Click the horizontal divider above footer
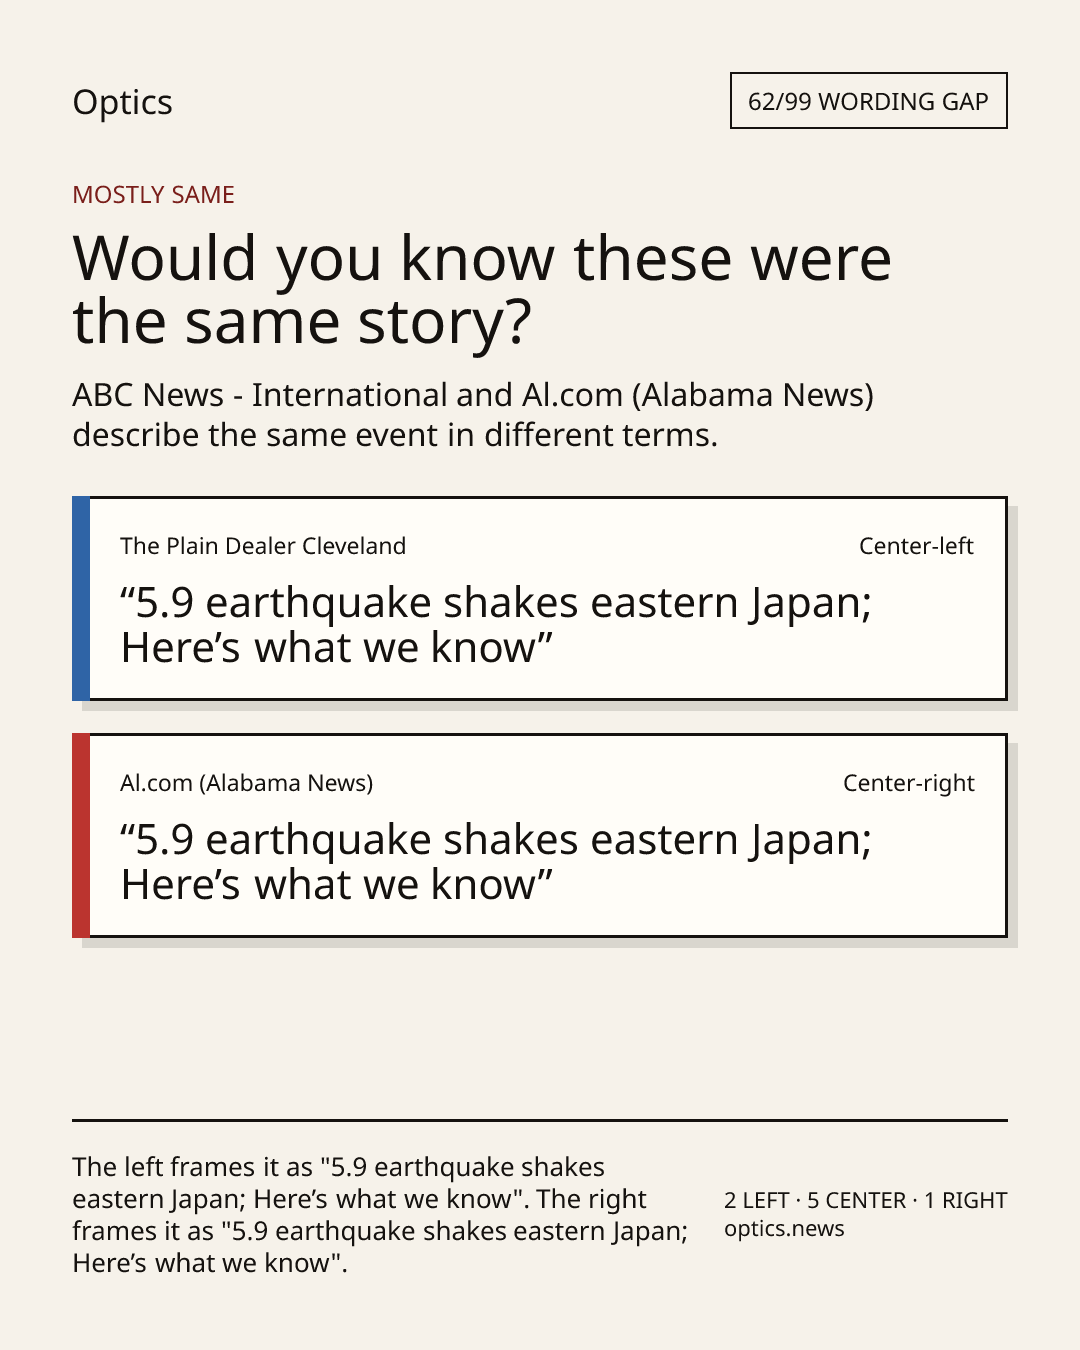The width and height of the screenshot is (1080, 1350). pyautogui.click(x=540, y=1120)
